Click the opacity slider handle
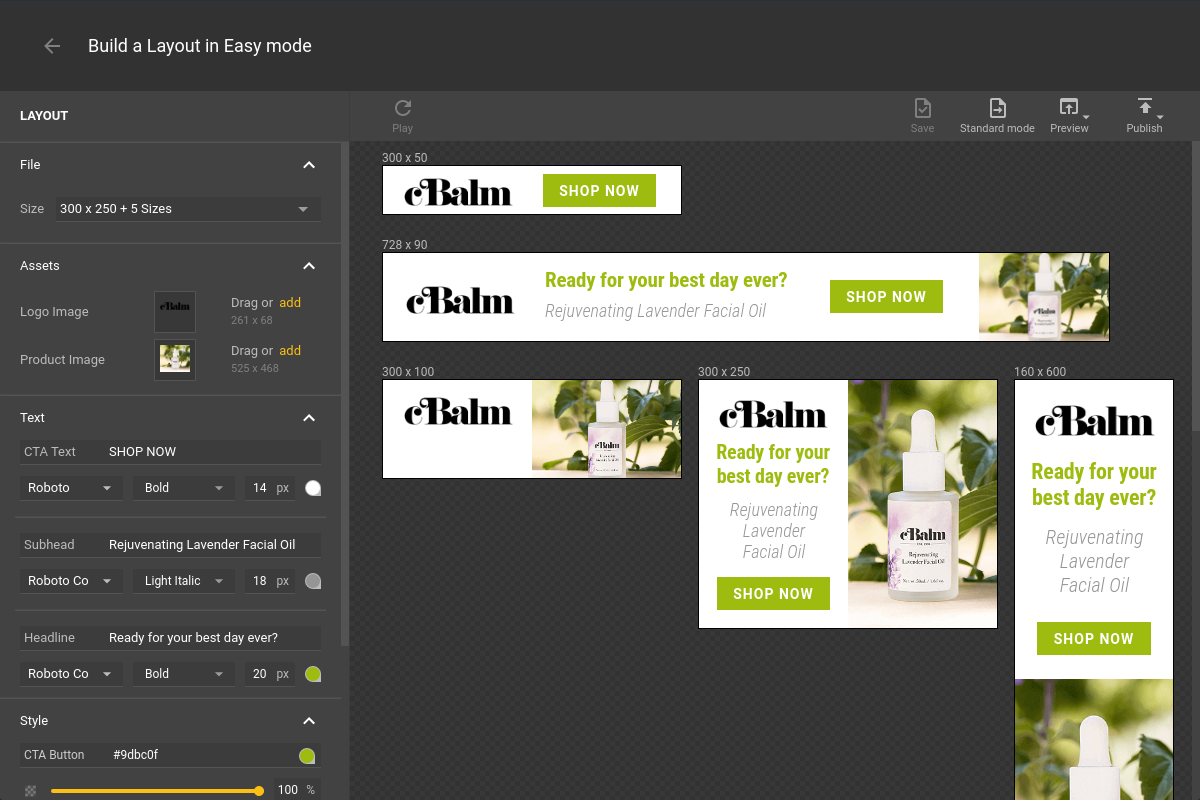This screenshot has height=800, width=1200. point(259,791)
